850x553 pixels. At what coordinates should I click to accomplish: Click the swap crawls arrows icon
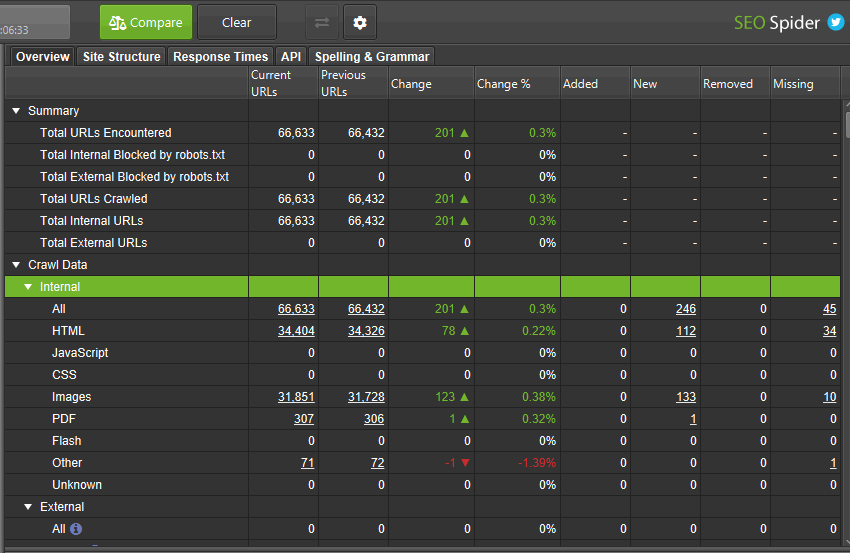click(322, 22)
